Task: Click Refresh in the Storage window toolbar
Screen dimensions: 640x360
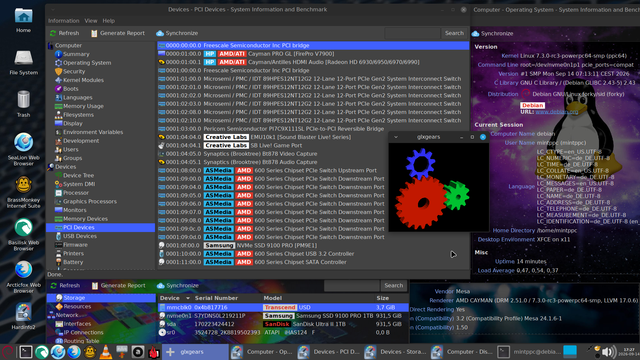Action: click(x=65, y=286)
